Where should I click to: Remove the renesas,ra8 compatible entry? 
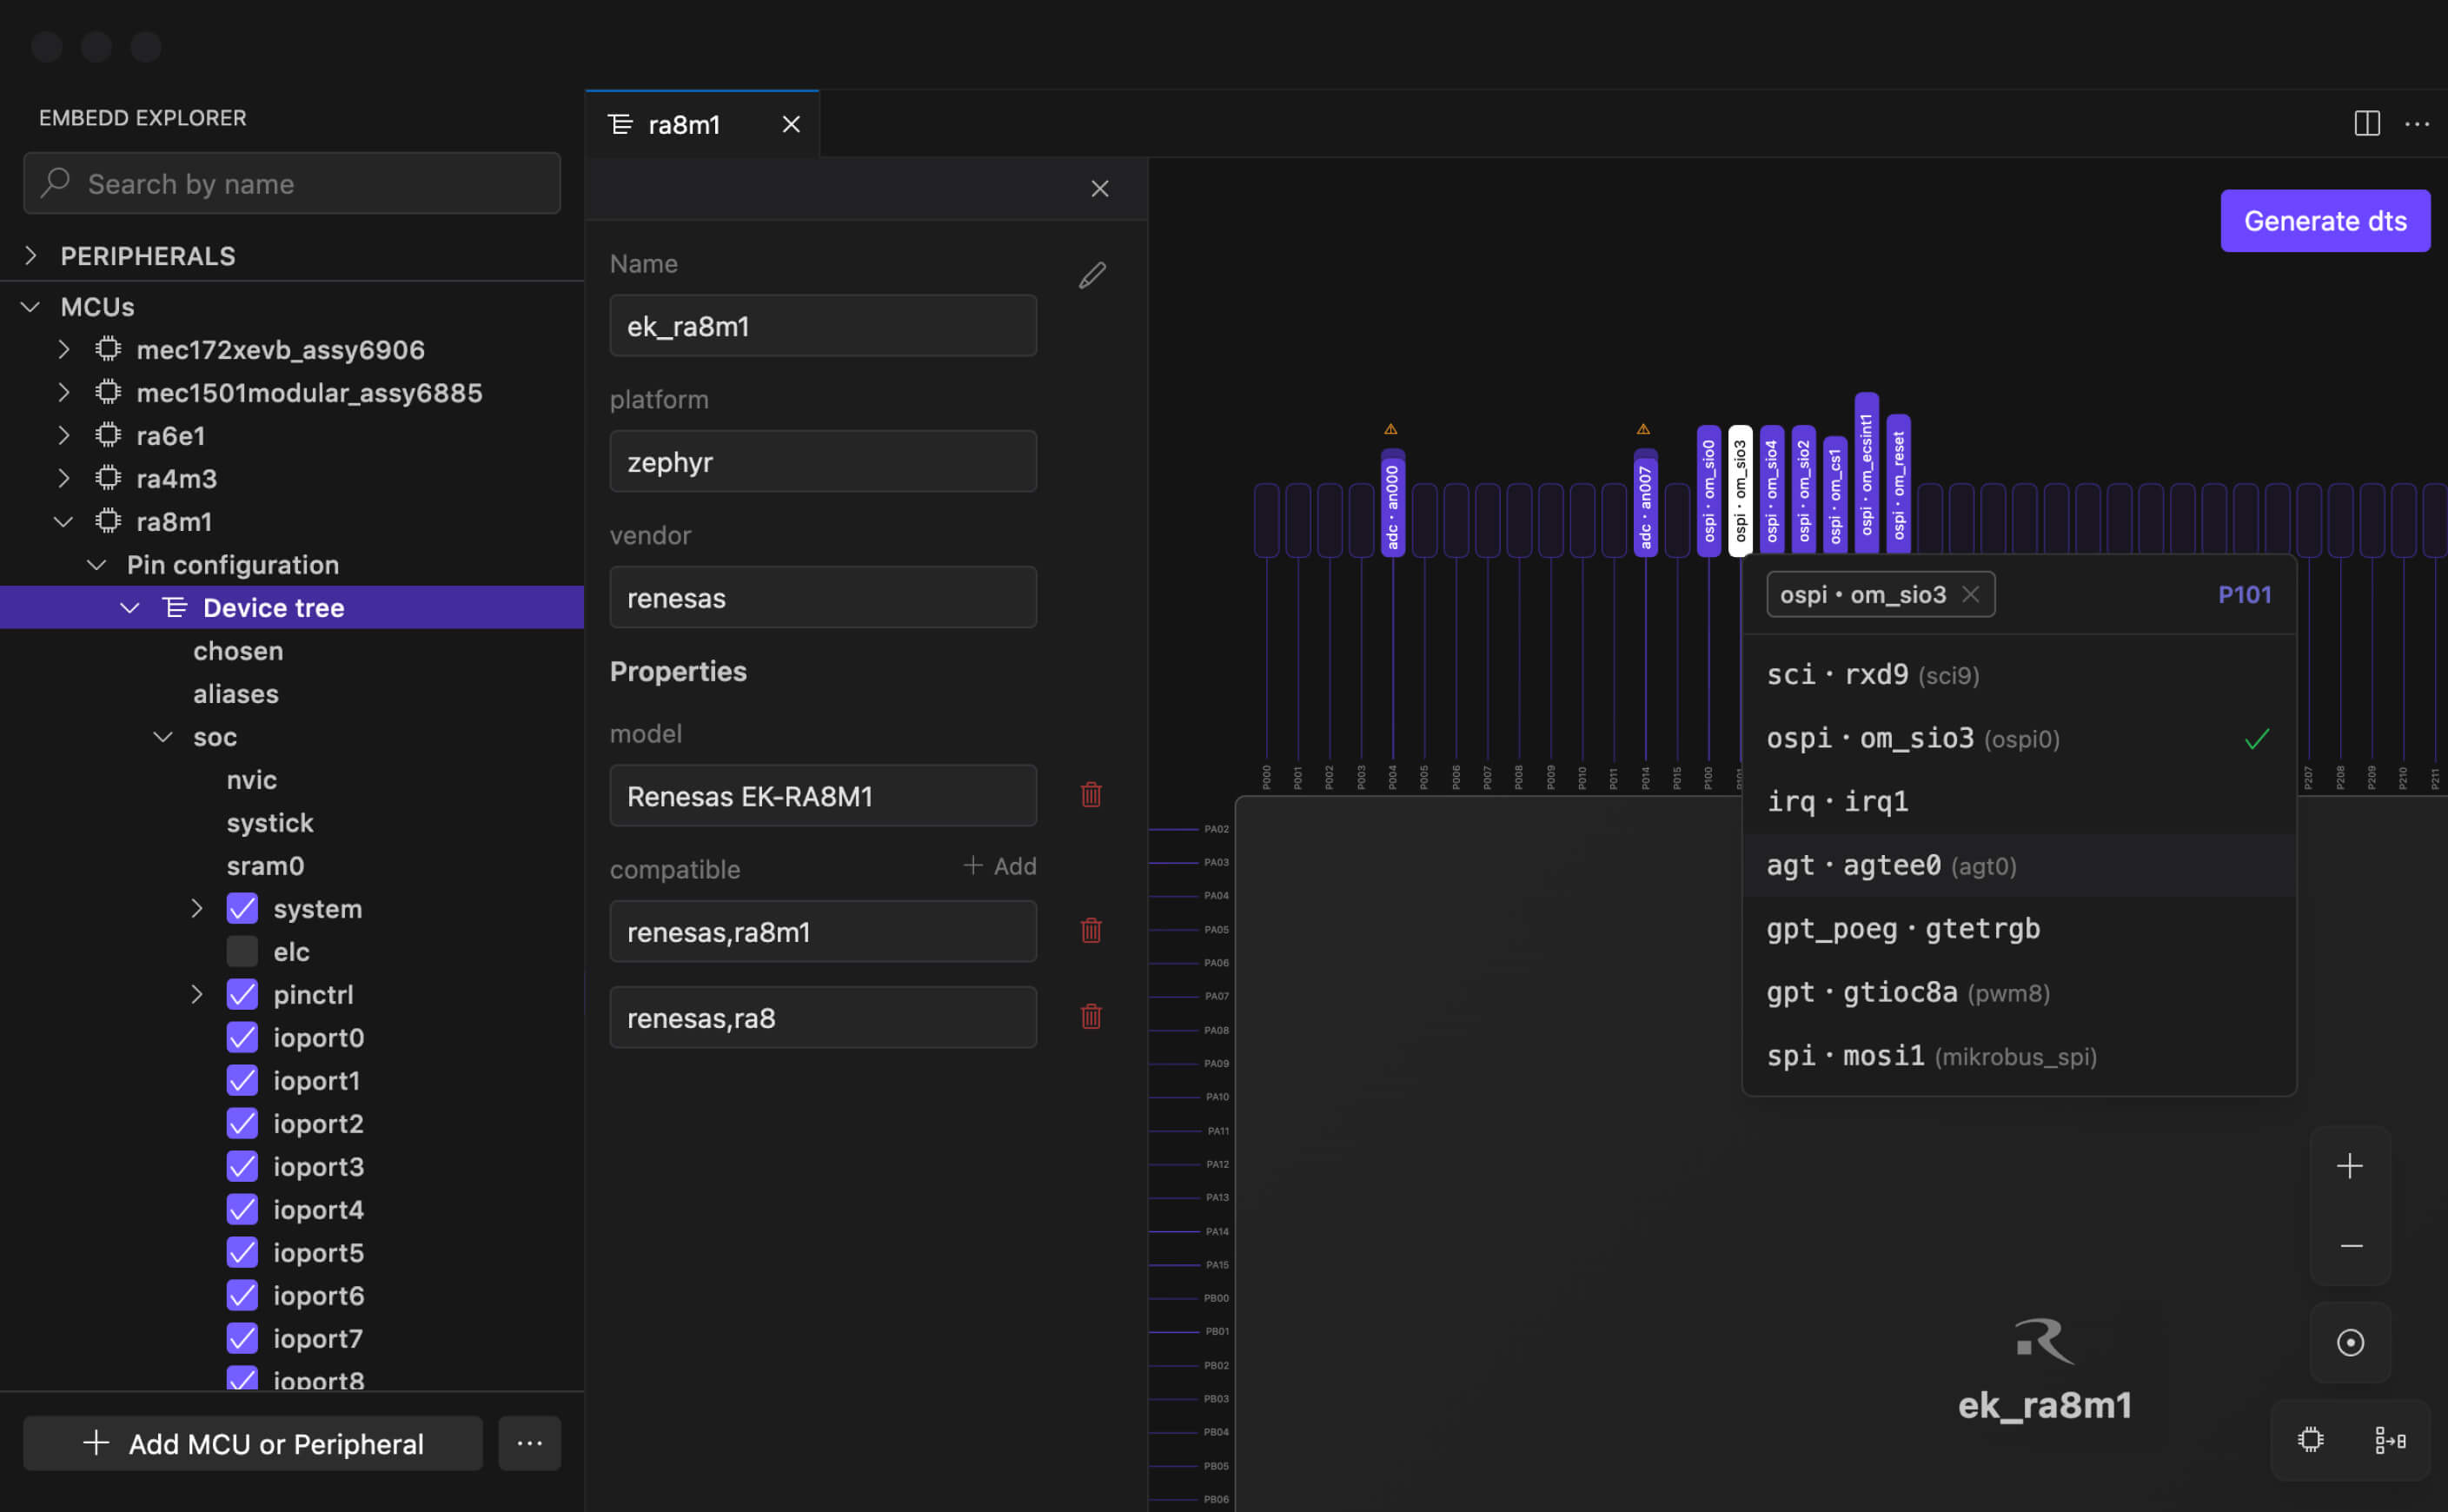(x=1091, y=1017)
